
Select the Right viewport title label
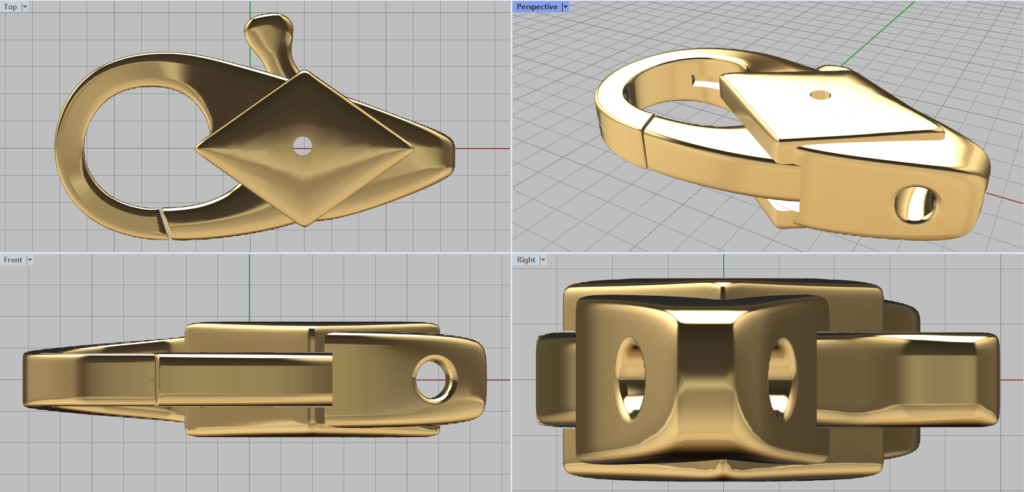point(525,260)
